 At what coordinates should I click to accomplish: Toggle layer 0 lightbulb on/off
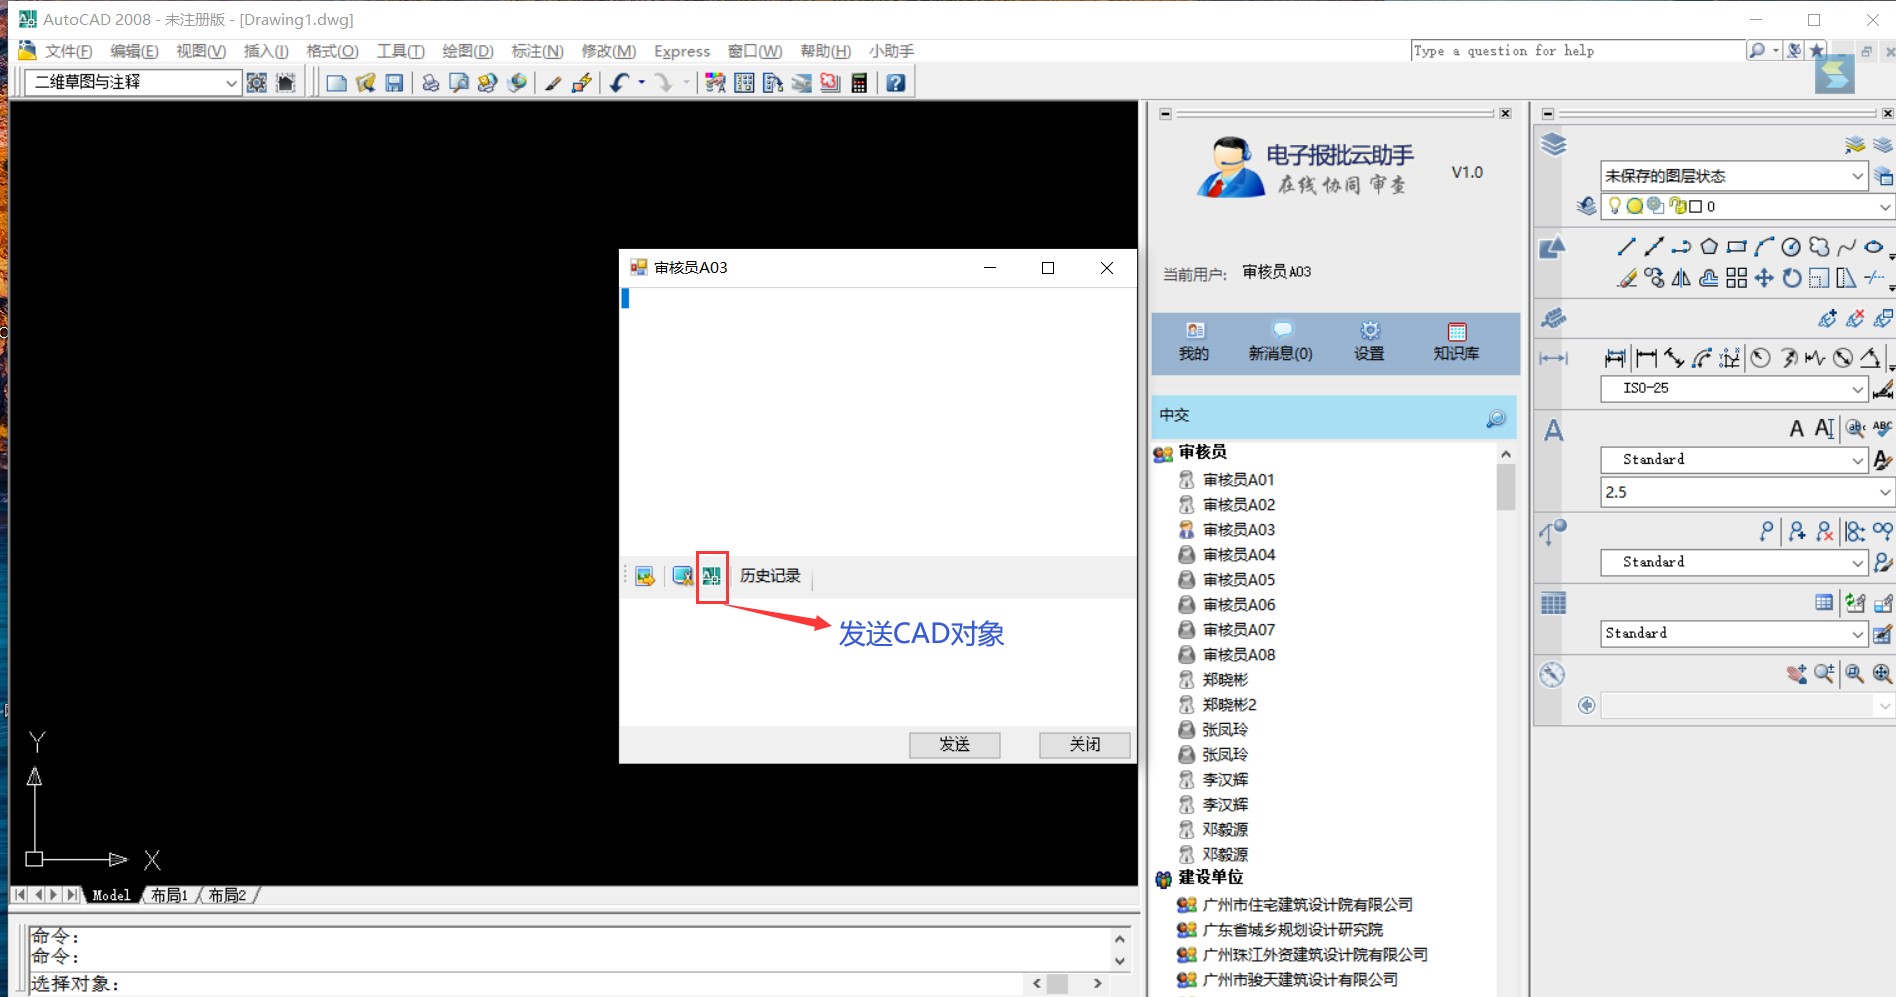pyautogui.click(x=1614, y=206)
